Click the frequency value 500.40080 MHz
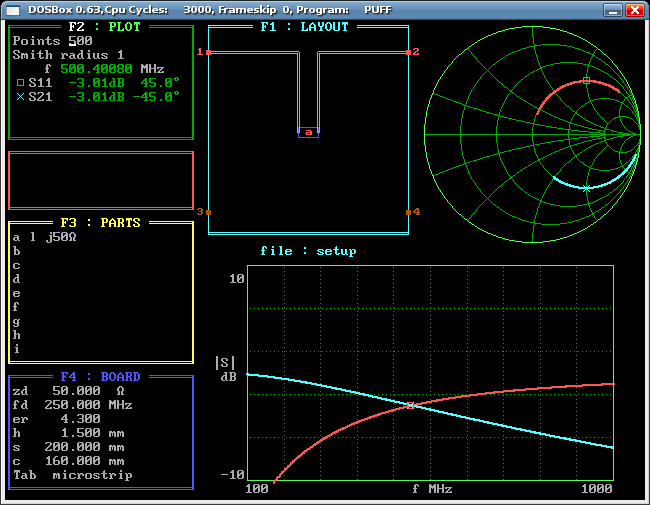The image size is (650, 505). [x=112, y=69]
